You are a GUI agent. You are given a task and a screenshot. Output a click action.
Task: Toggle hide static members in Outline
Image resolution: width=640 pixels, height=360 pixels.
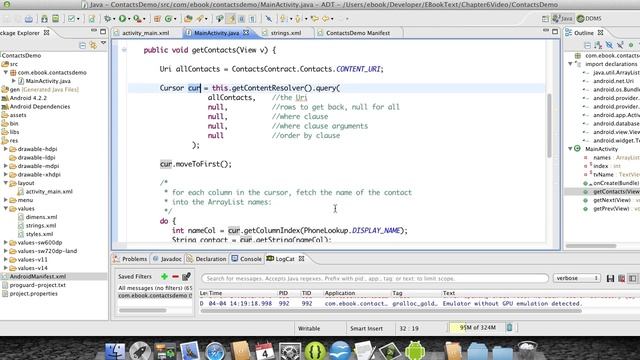tap(620, 45)
